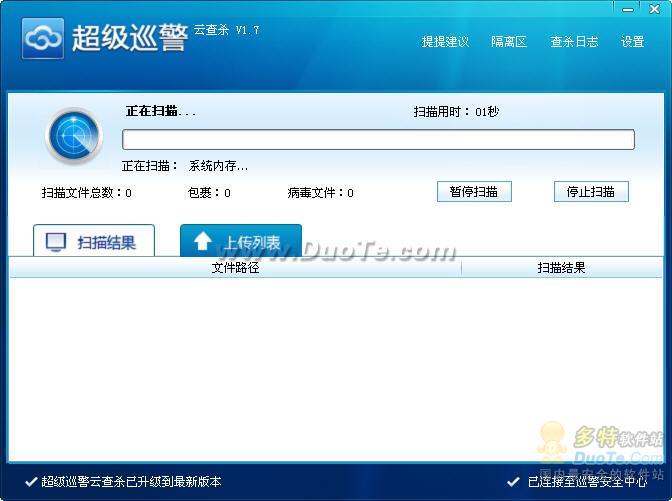Pause scanning with 暂停扫描 button

474,192
